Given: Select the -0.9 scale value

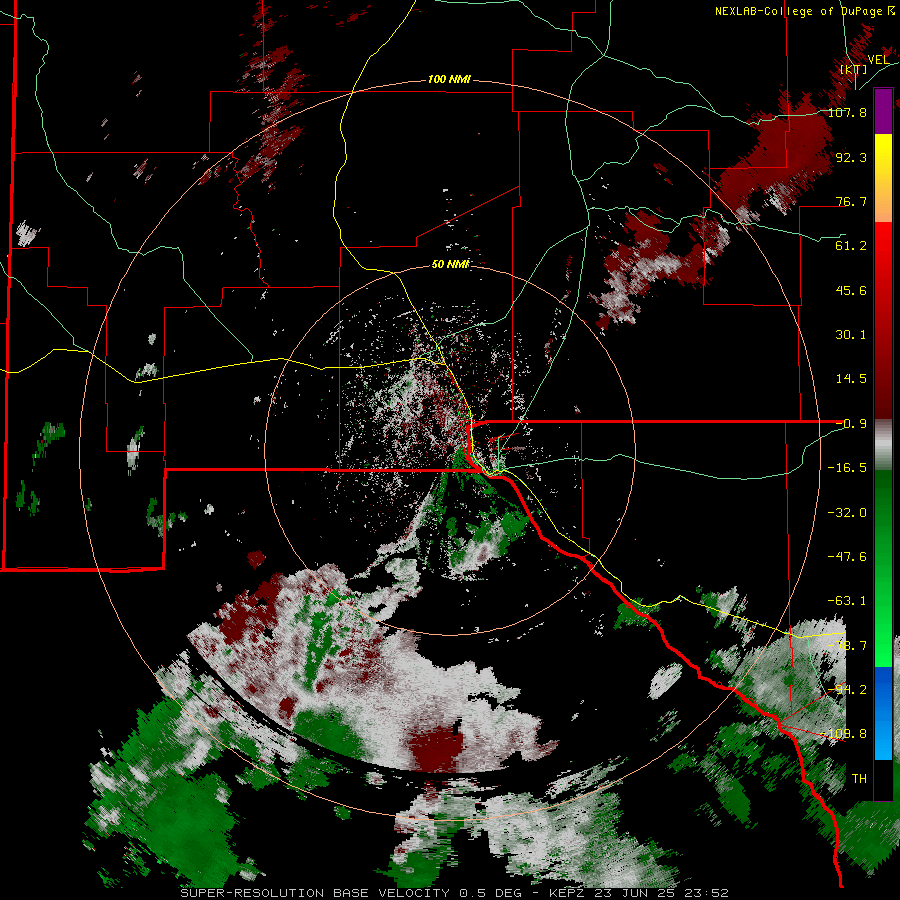Looking at the screenshot, I should (x=851, y=424).
